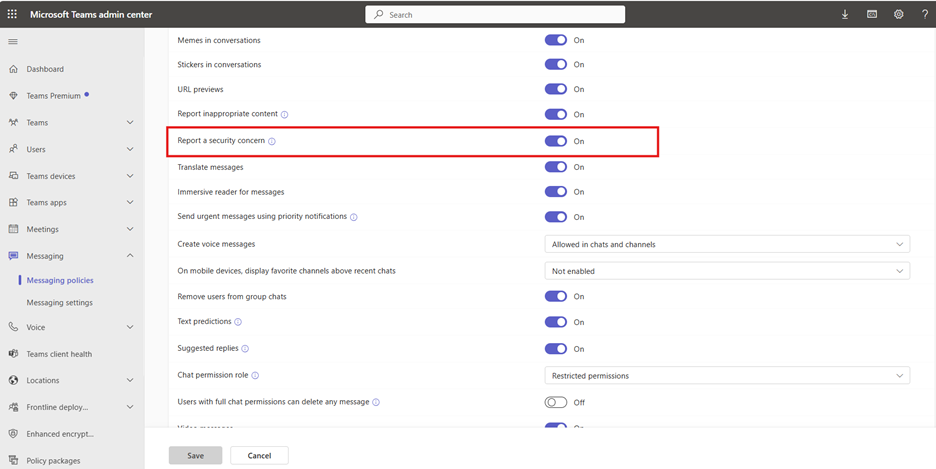The height and width of the screenshot is (469, 936).
Task: Click info icon beside delete any message setting
Action: 375,402
